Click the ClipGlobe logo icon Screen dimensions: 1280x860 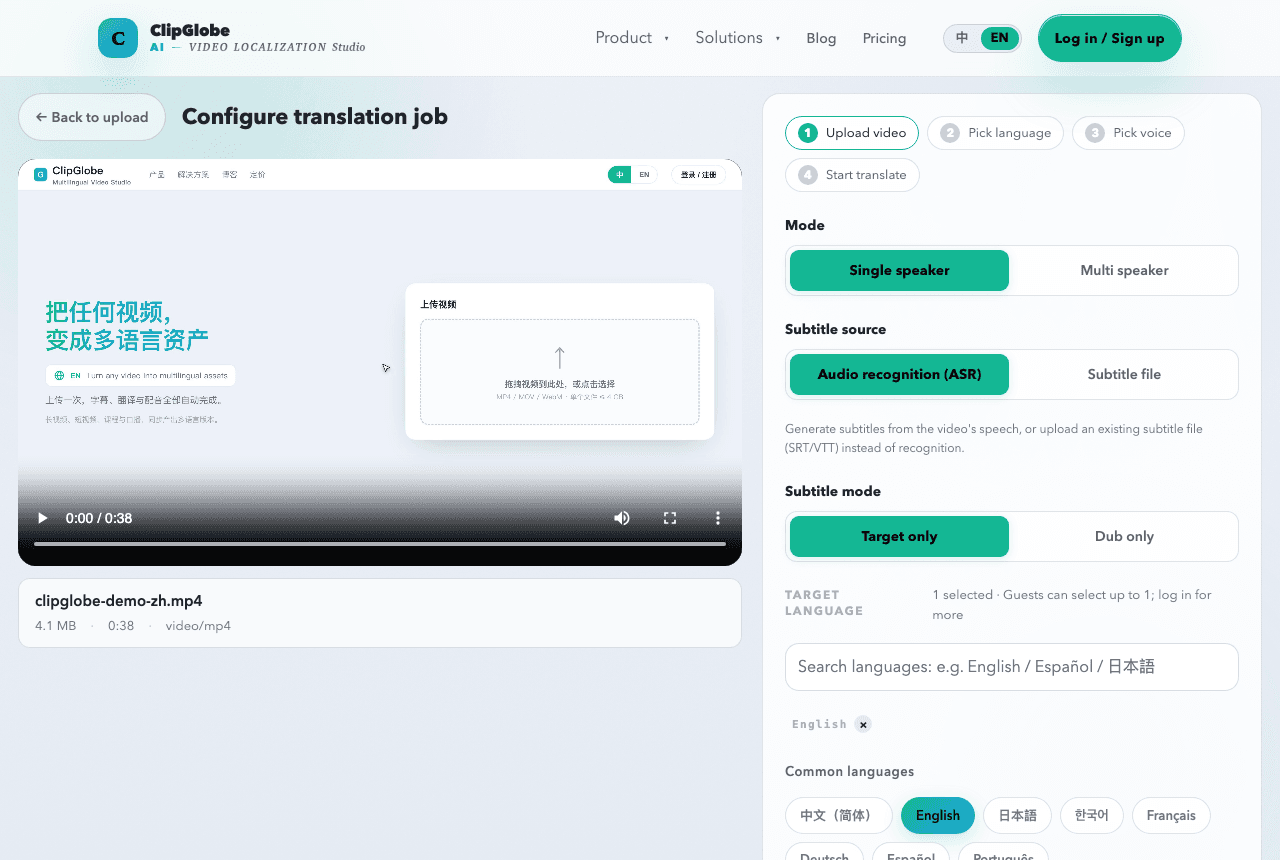click(118, 38)
